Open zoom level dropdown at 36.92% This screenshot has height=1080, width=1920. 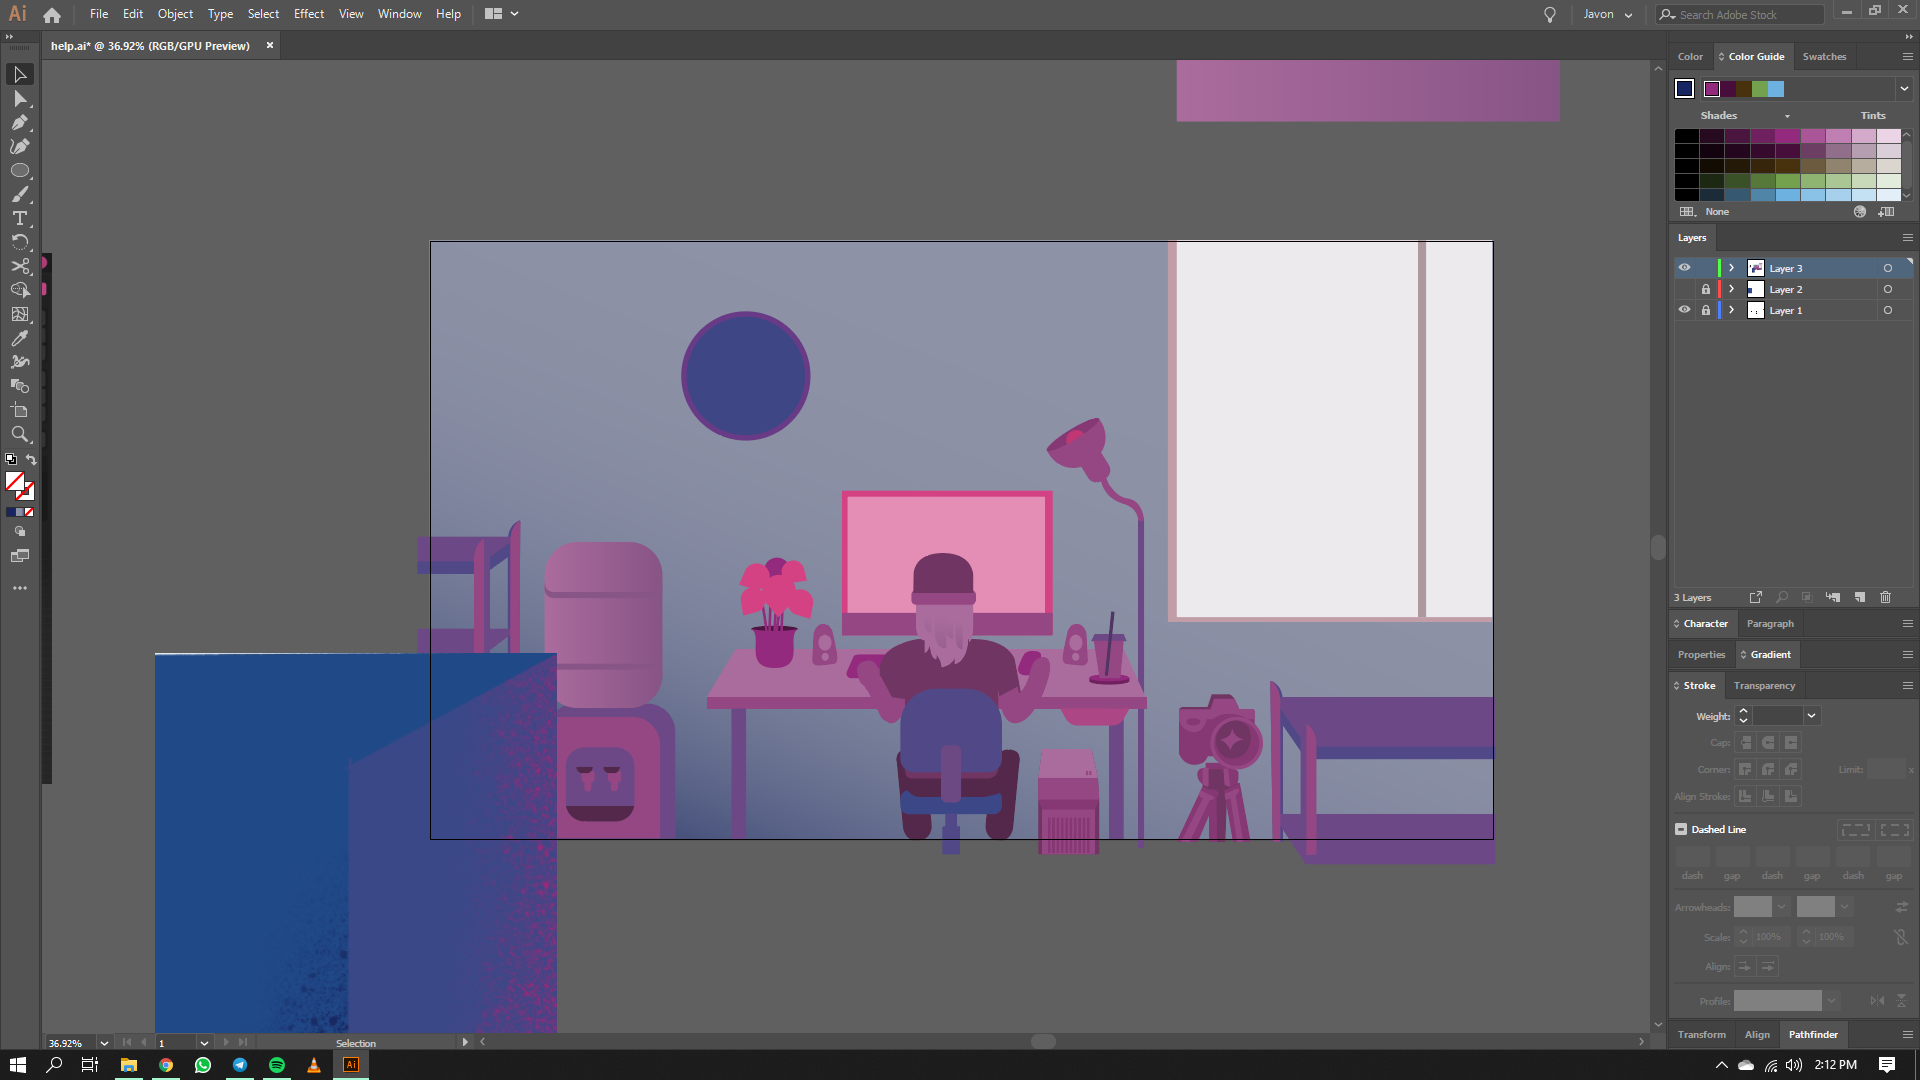104,1043
